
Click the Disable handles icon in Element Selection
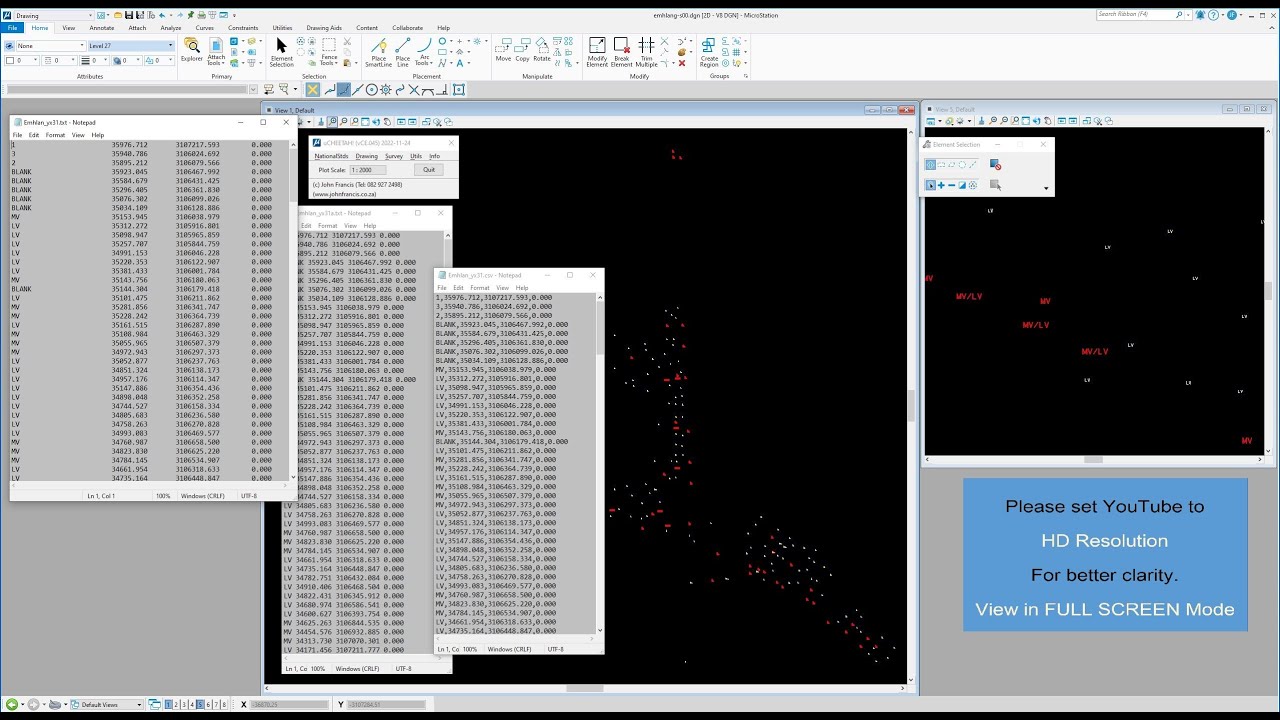point(995,165)
